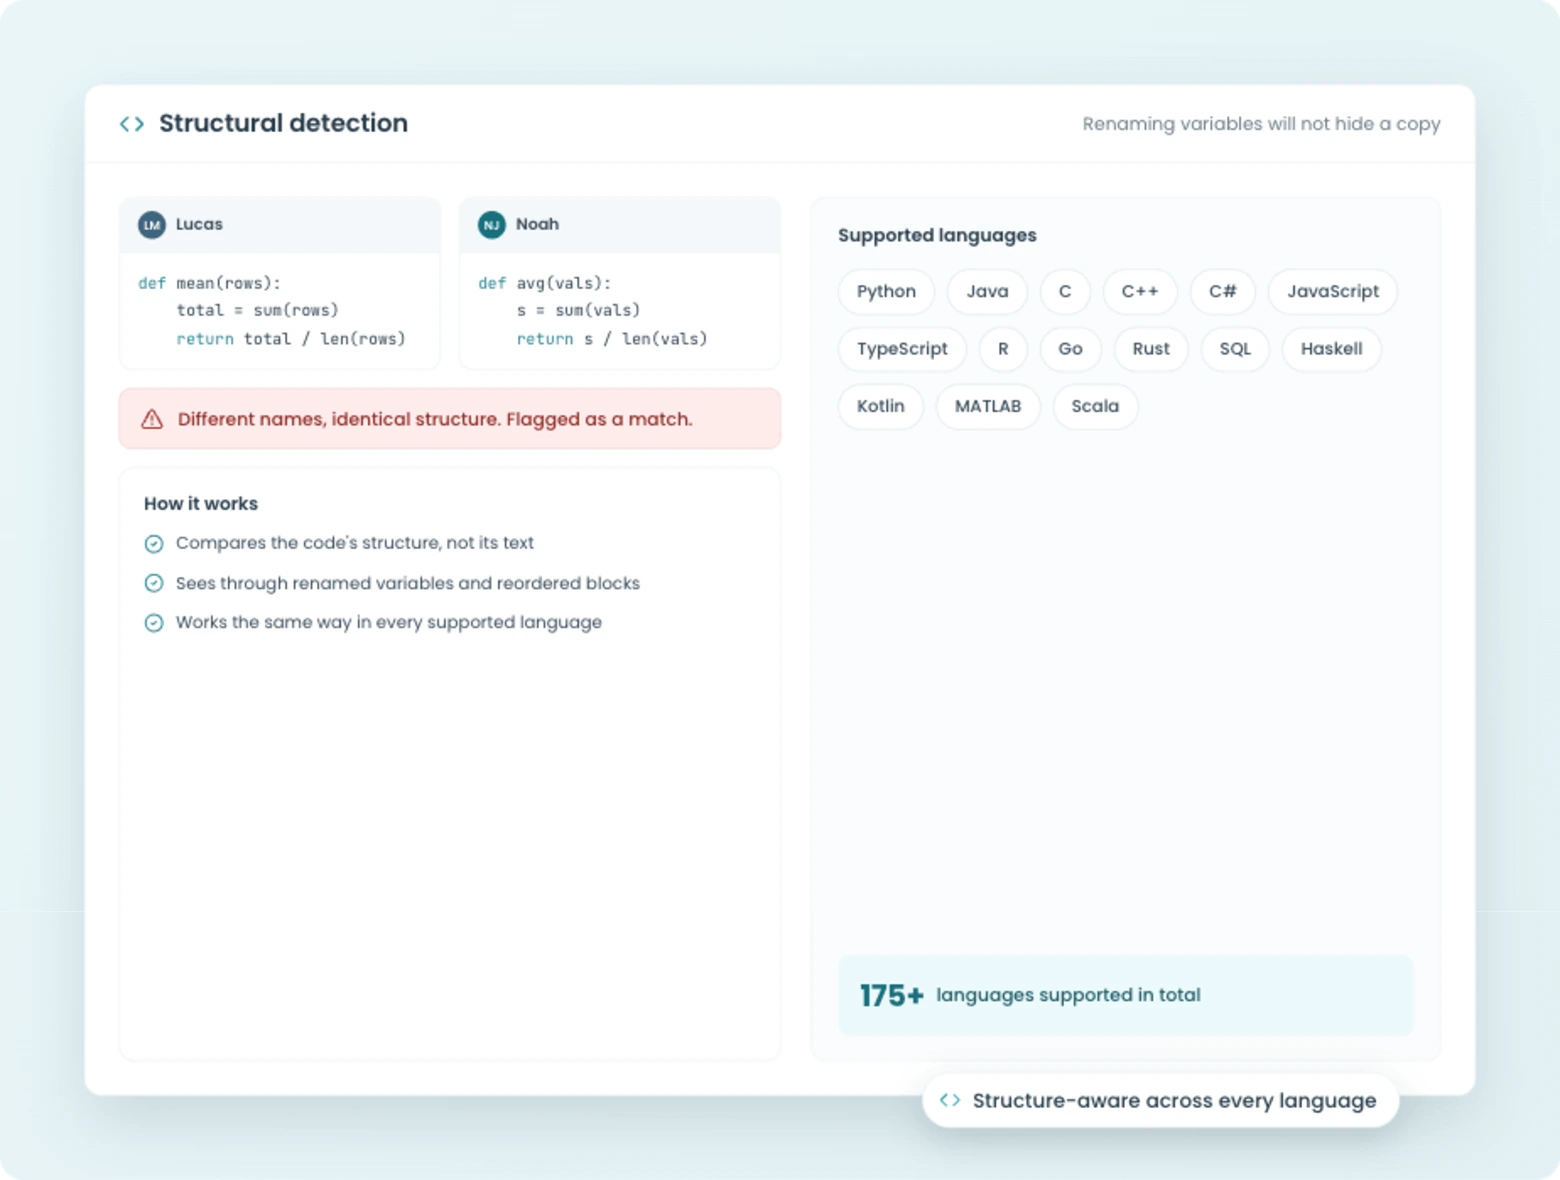Image resolution: width=1560 pixels, height=1180 pixels.
Task: Pick the Haskell language chip
Action: coord(1331,349)
